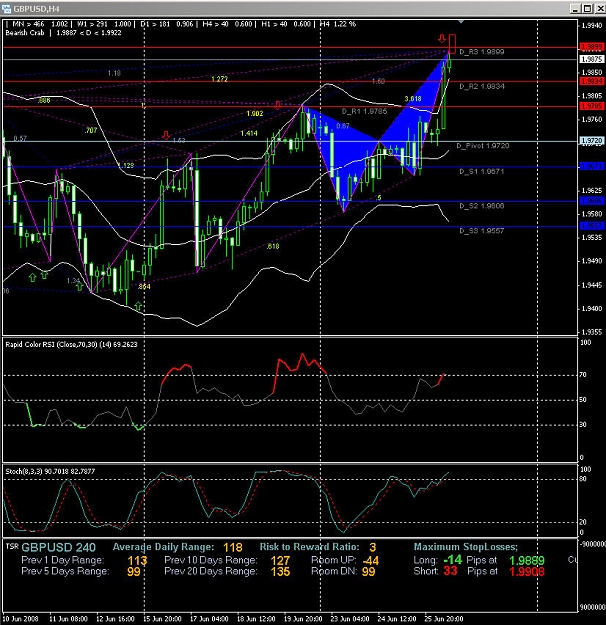The width and height of the screenshot is (606, 625).
Task: Click the red 1.9785 price scale tag
Action: (x=592, y=106)
